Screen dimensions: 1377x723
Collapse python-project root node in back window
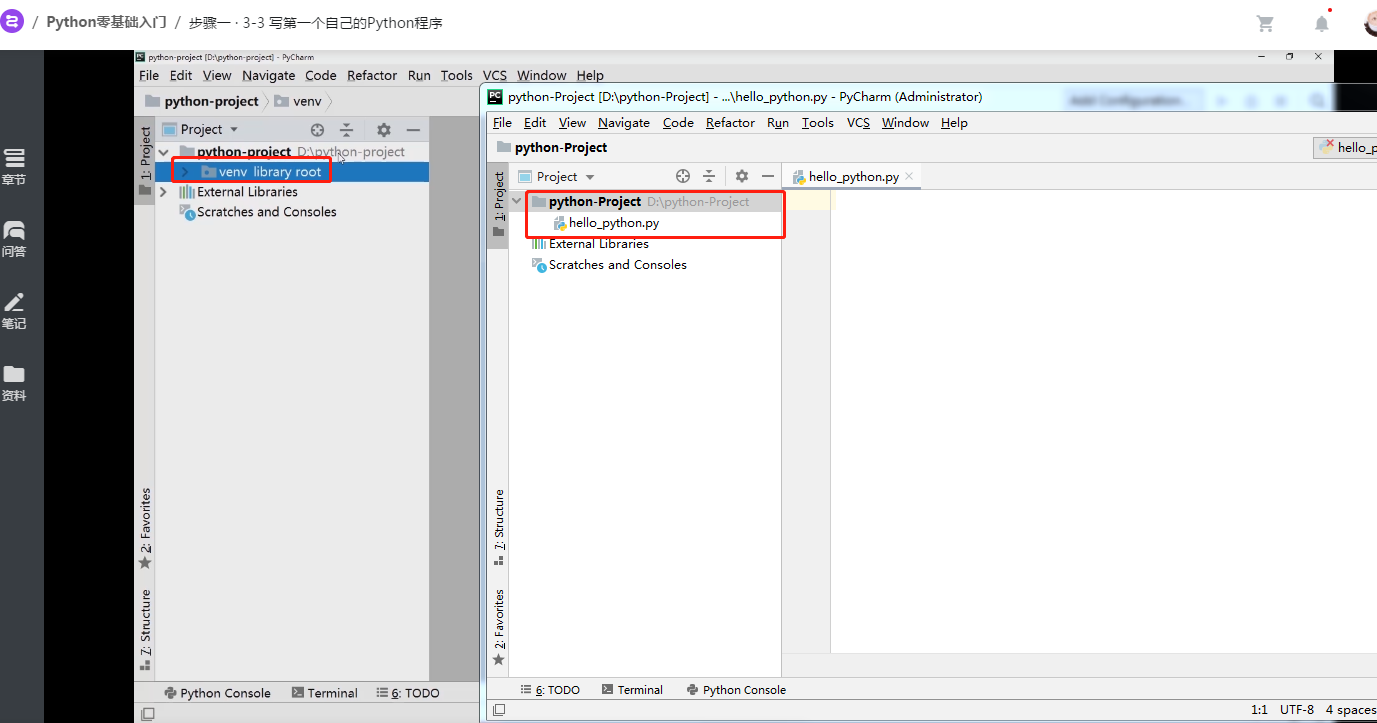click(164, 152)
